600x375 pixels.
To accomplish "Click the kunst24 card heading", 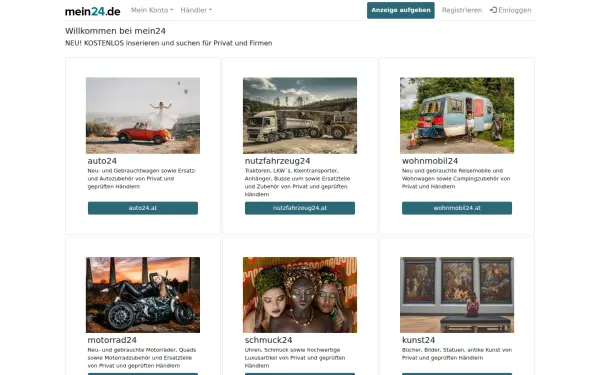I will click(x=418, y=340).
